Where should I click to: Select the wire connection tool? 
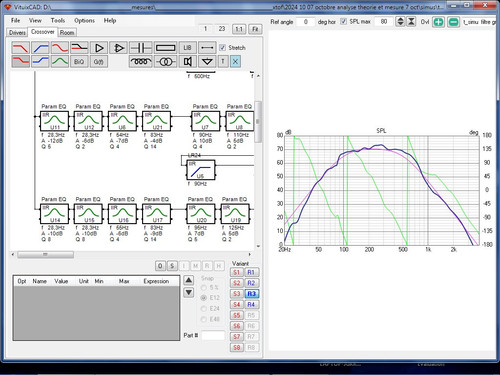207,48
